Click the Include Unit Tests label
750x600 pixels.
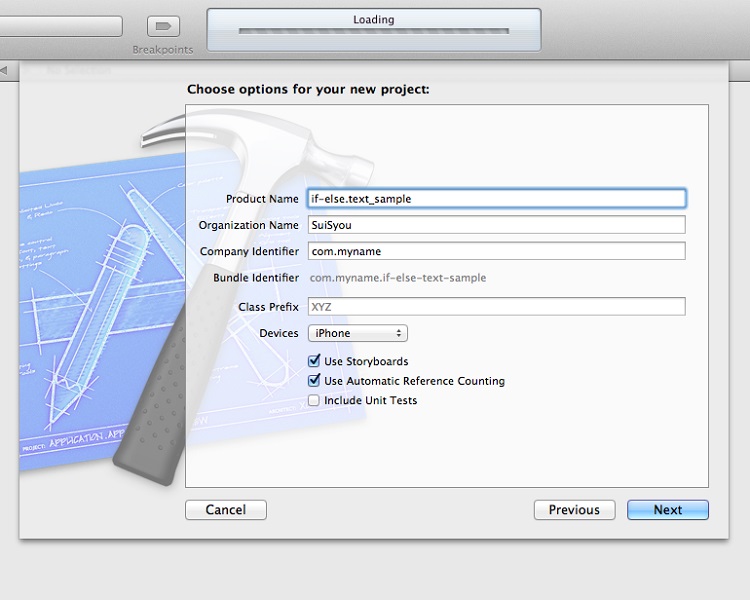[371, 400]
